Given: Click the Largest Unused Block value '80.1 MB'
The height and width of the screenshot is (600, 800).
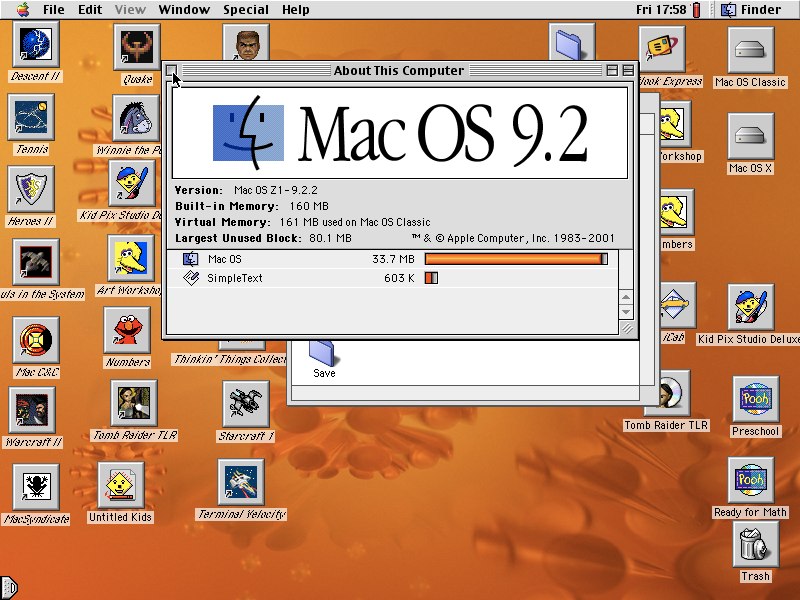Looking at the screenshot, I should point(330,238).
